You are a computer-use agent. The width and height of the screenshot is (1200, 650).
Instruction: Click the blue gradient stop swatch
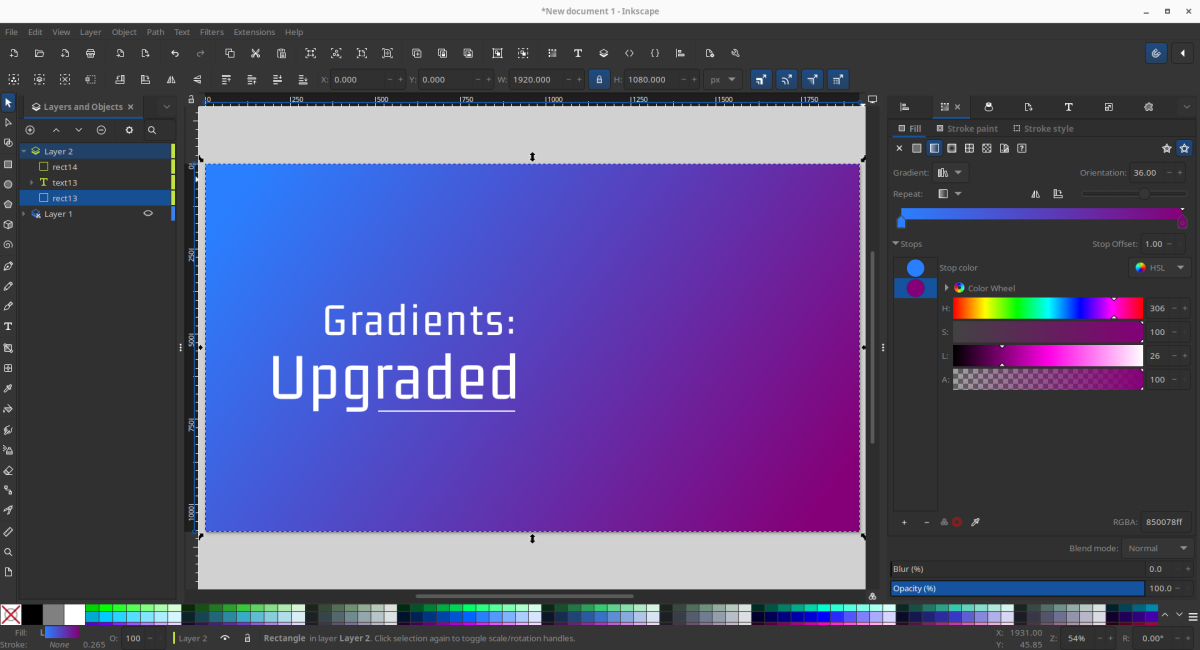pyautogui.click(x=915, y=268)
